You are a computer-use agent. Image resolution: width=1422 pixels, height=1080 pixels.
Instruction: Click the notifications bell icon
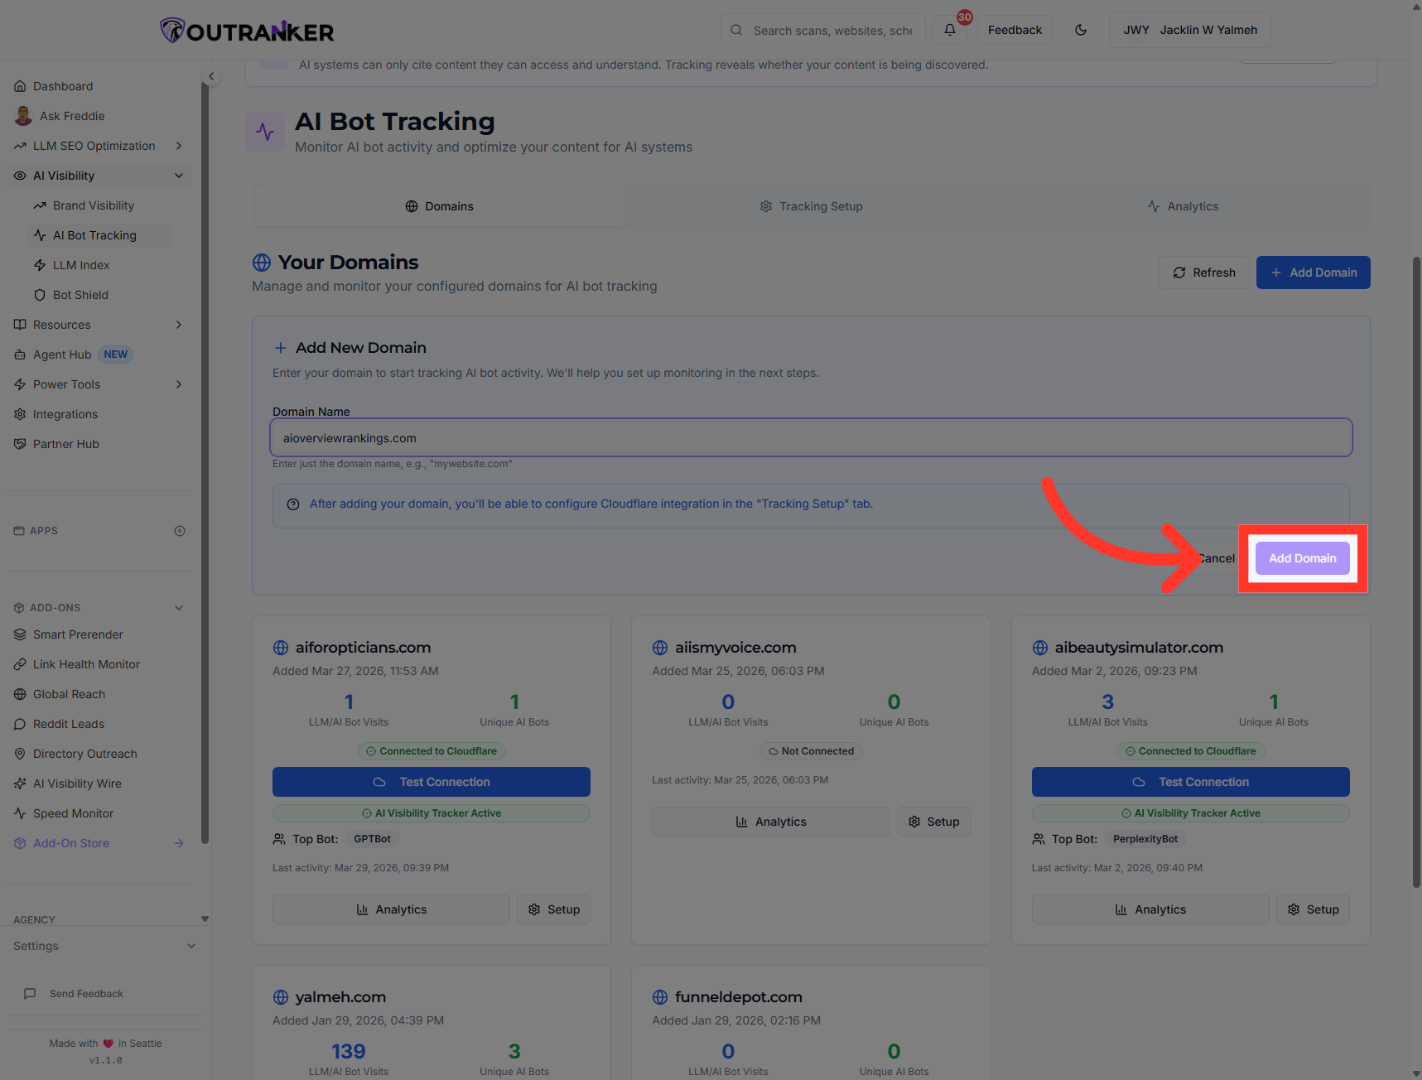coord(950,30)
